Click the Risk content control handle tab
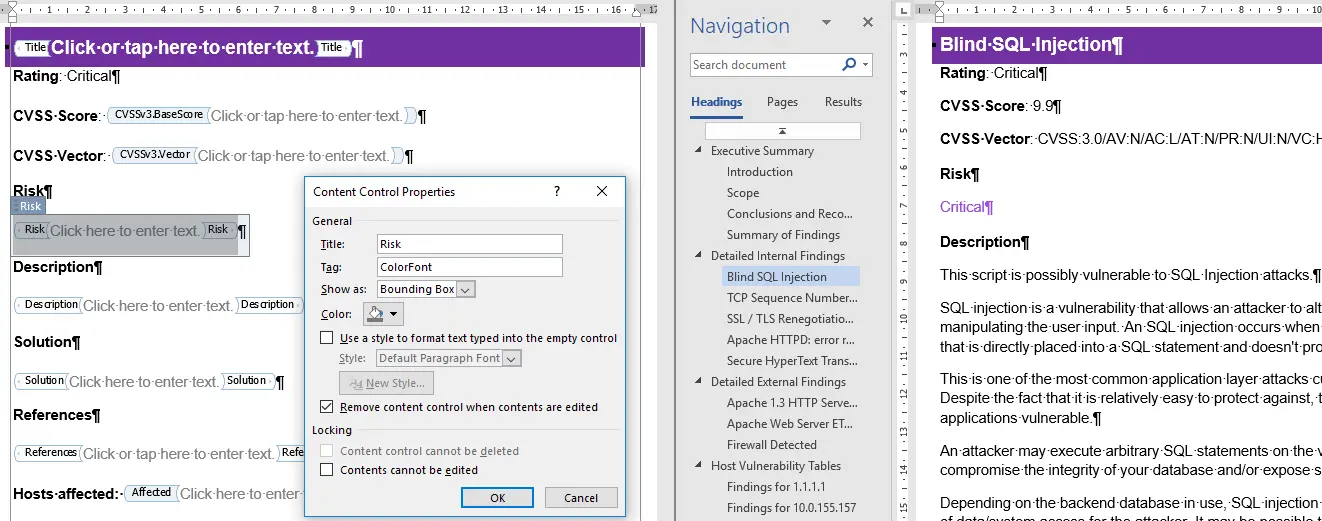The image size is (1322, 521). point(29,206)
